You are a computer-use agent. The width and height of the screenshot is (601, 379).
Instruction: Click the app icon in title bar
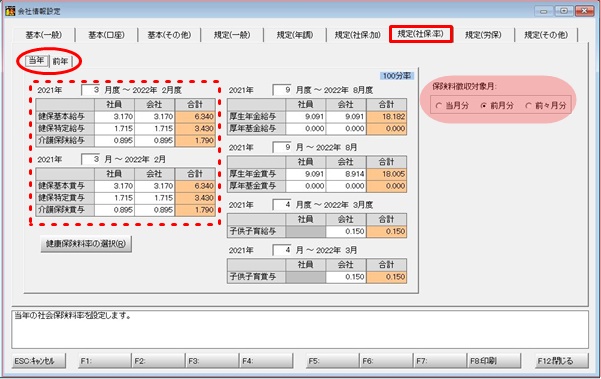coord(10,11)
